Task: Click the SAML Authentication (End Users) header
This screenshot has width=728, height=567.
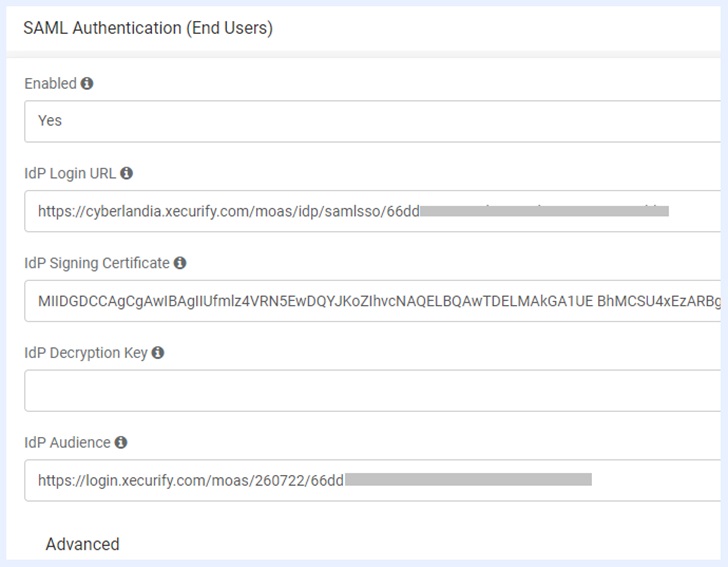Action: tap(148, 28)
